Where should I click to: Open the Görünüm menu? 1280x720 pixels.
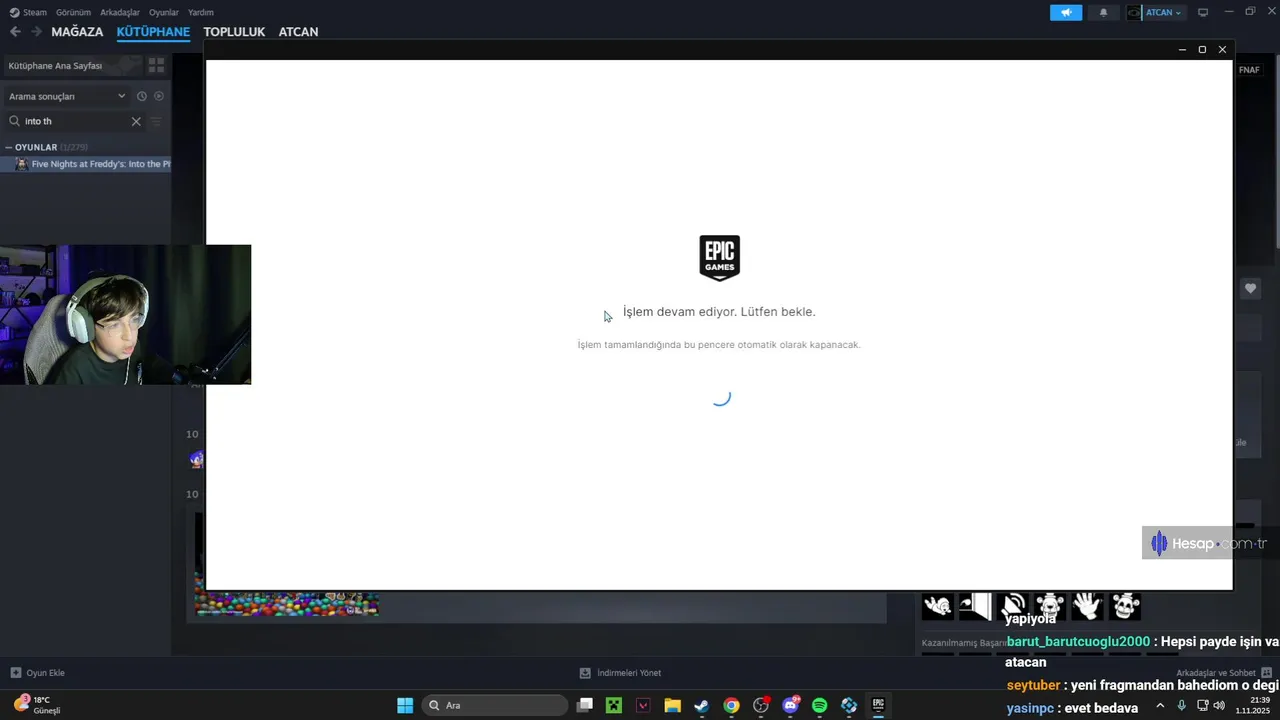click(73, 12)
